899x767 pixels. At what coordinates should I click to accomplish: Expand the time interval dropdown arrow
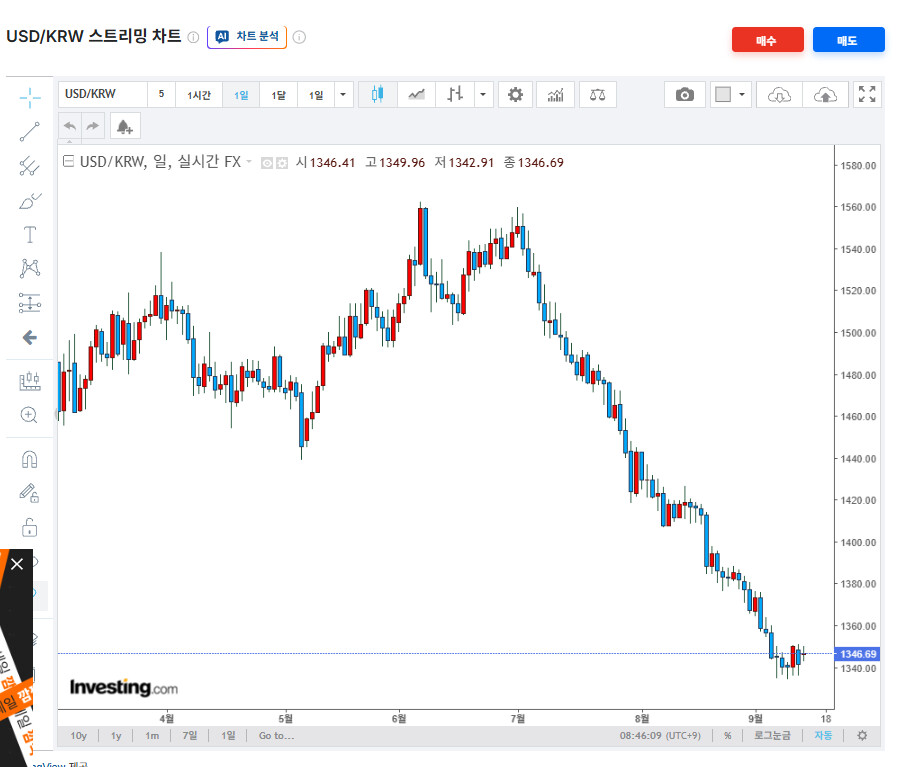tap(343, 95)
